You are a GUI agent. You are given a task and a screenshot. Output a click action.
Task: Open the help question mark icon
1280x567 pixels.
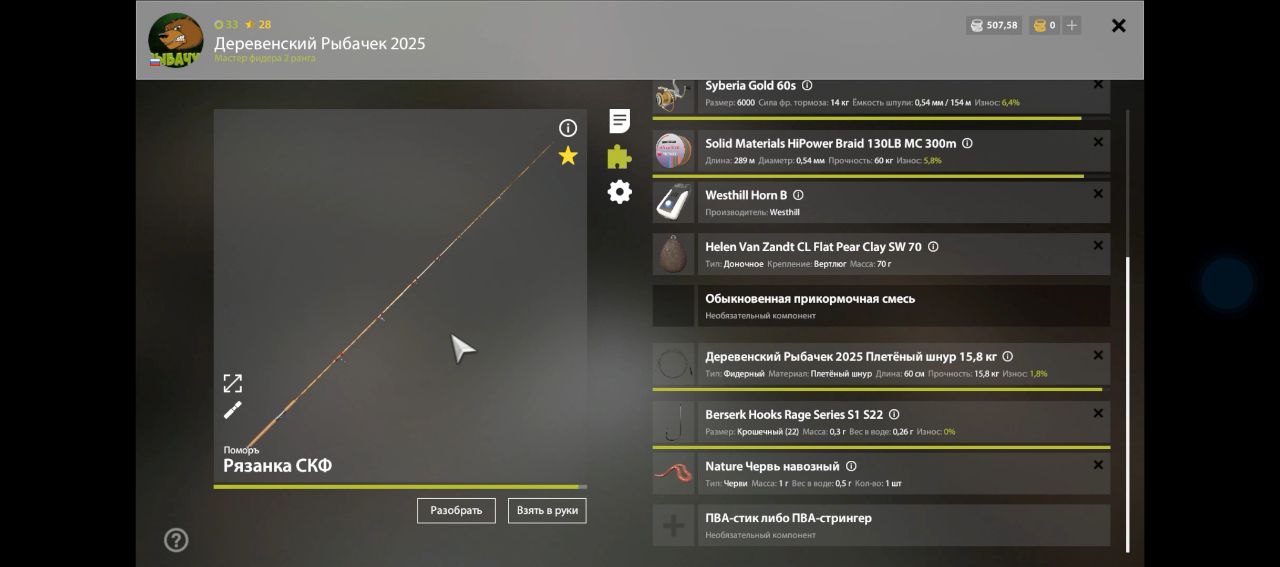coord(176,540)
